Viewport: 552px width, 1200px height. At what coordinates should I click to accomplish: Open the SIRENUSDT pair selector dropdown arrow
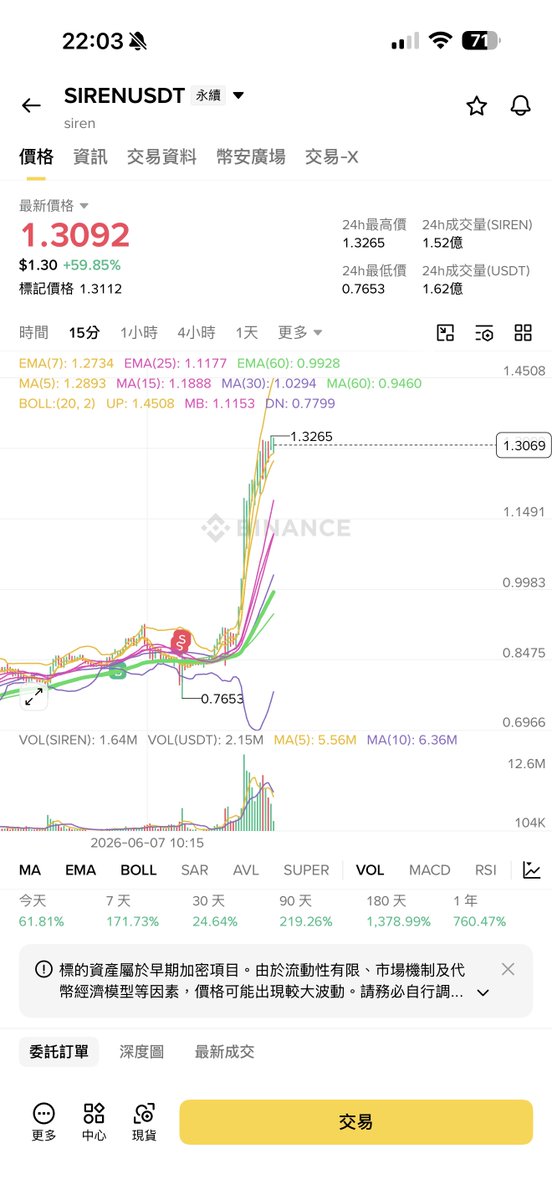pos(238,96)
